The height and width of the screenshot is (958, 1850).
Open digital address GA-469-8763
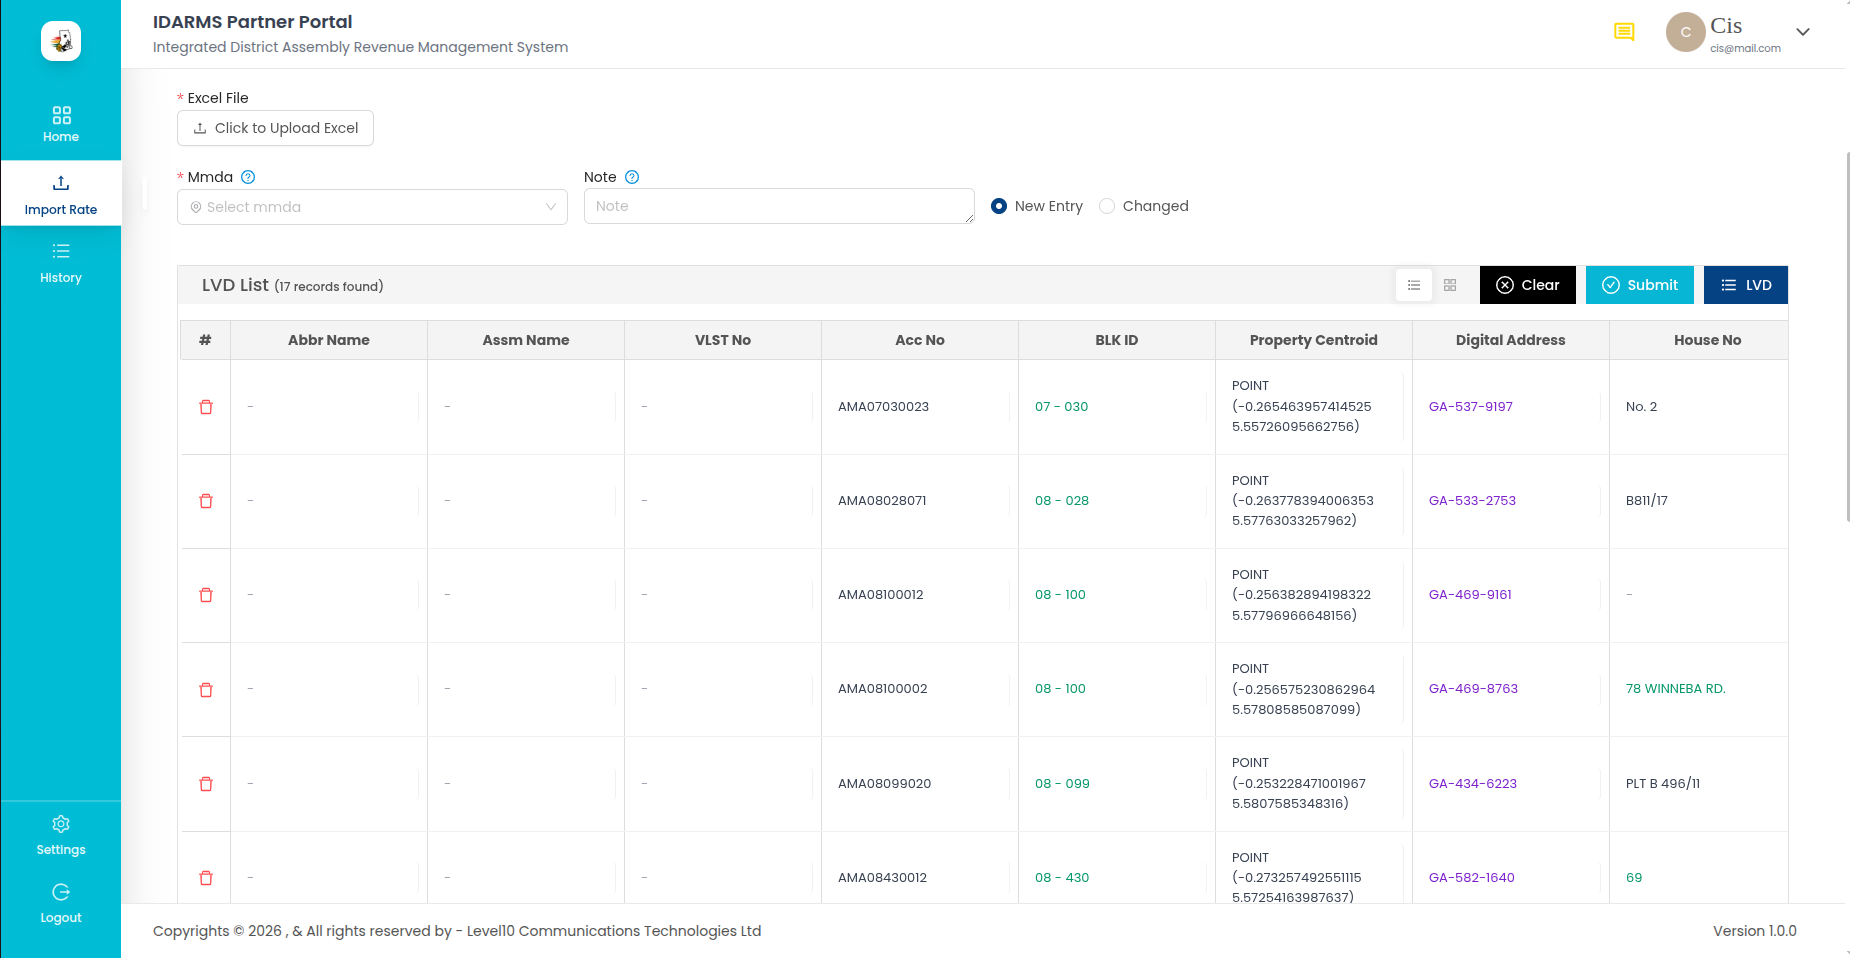(x=1473, y=689)
